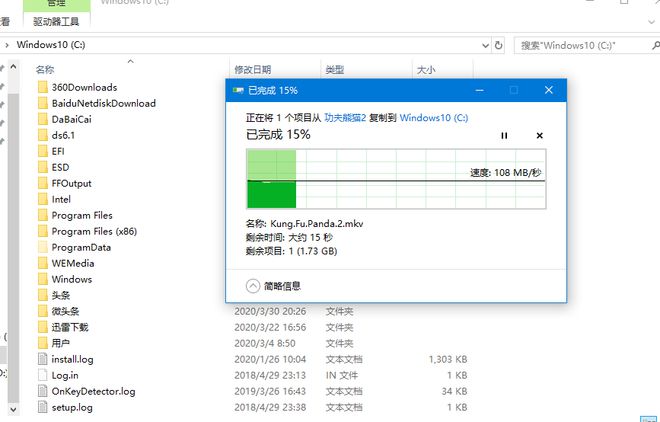660x422 pixels.
Task: Click date 2020/3/30 20:26 cell
Action: point(270,311)
